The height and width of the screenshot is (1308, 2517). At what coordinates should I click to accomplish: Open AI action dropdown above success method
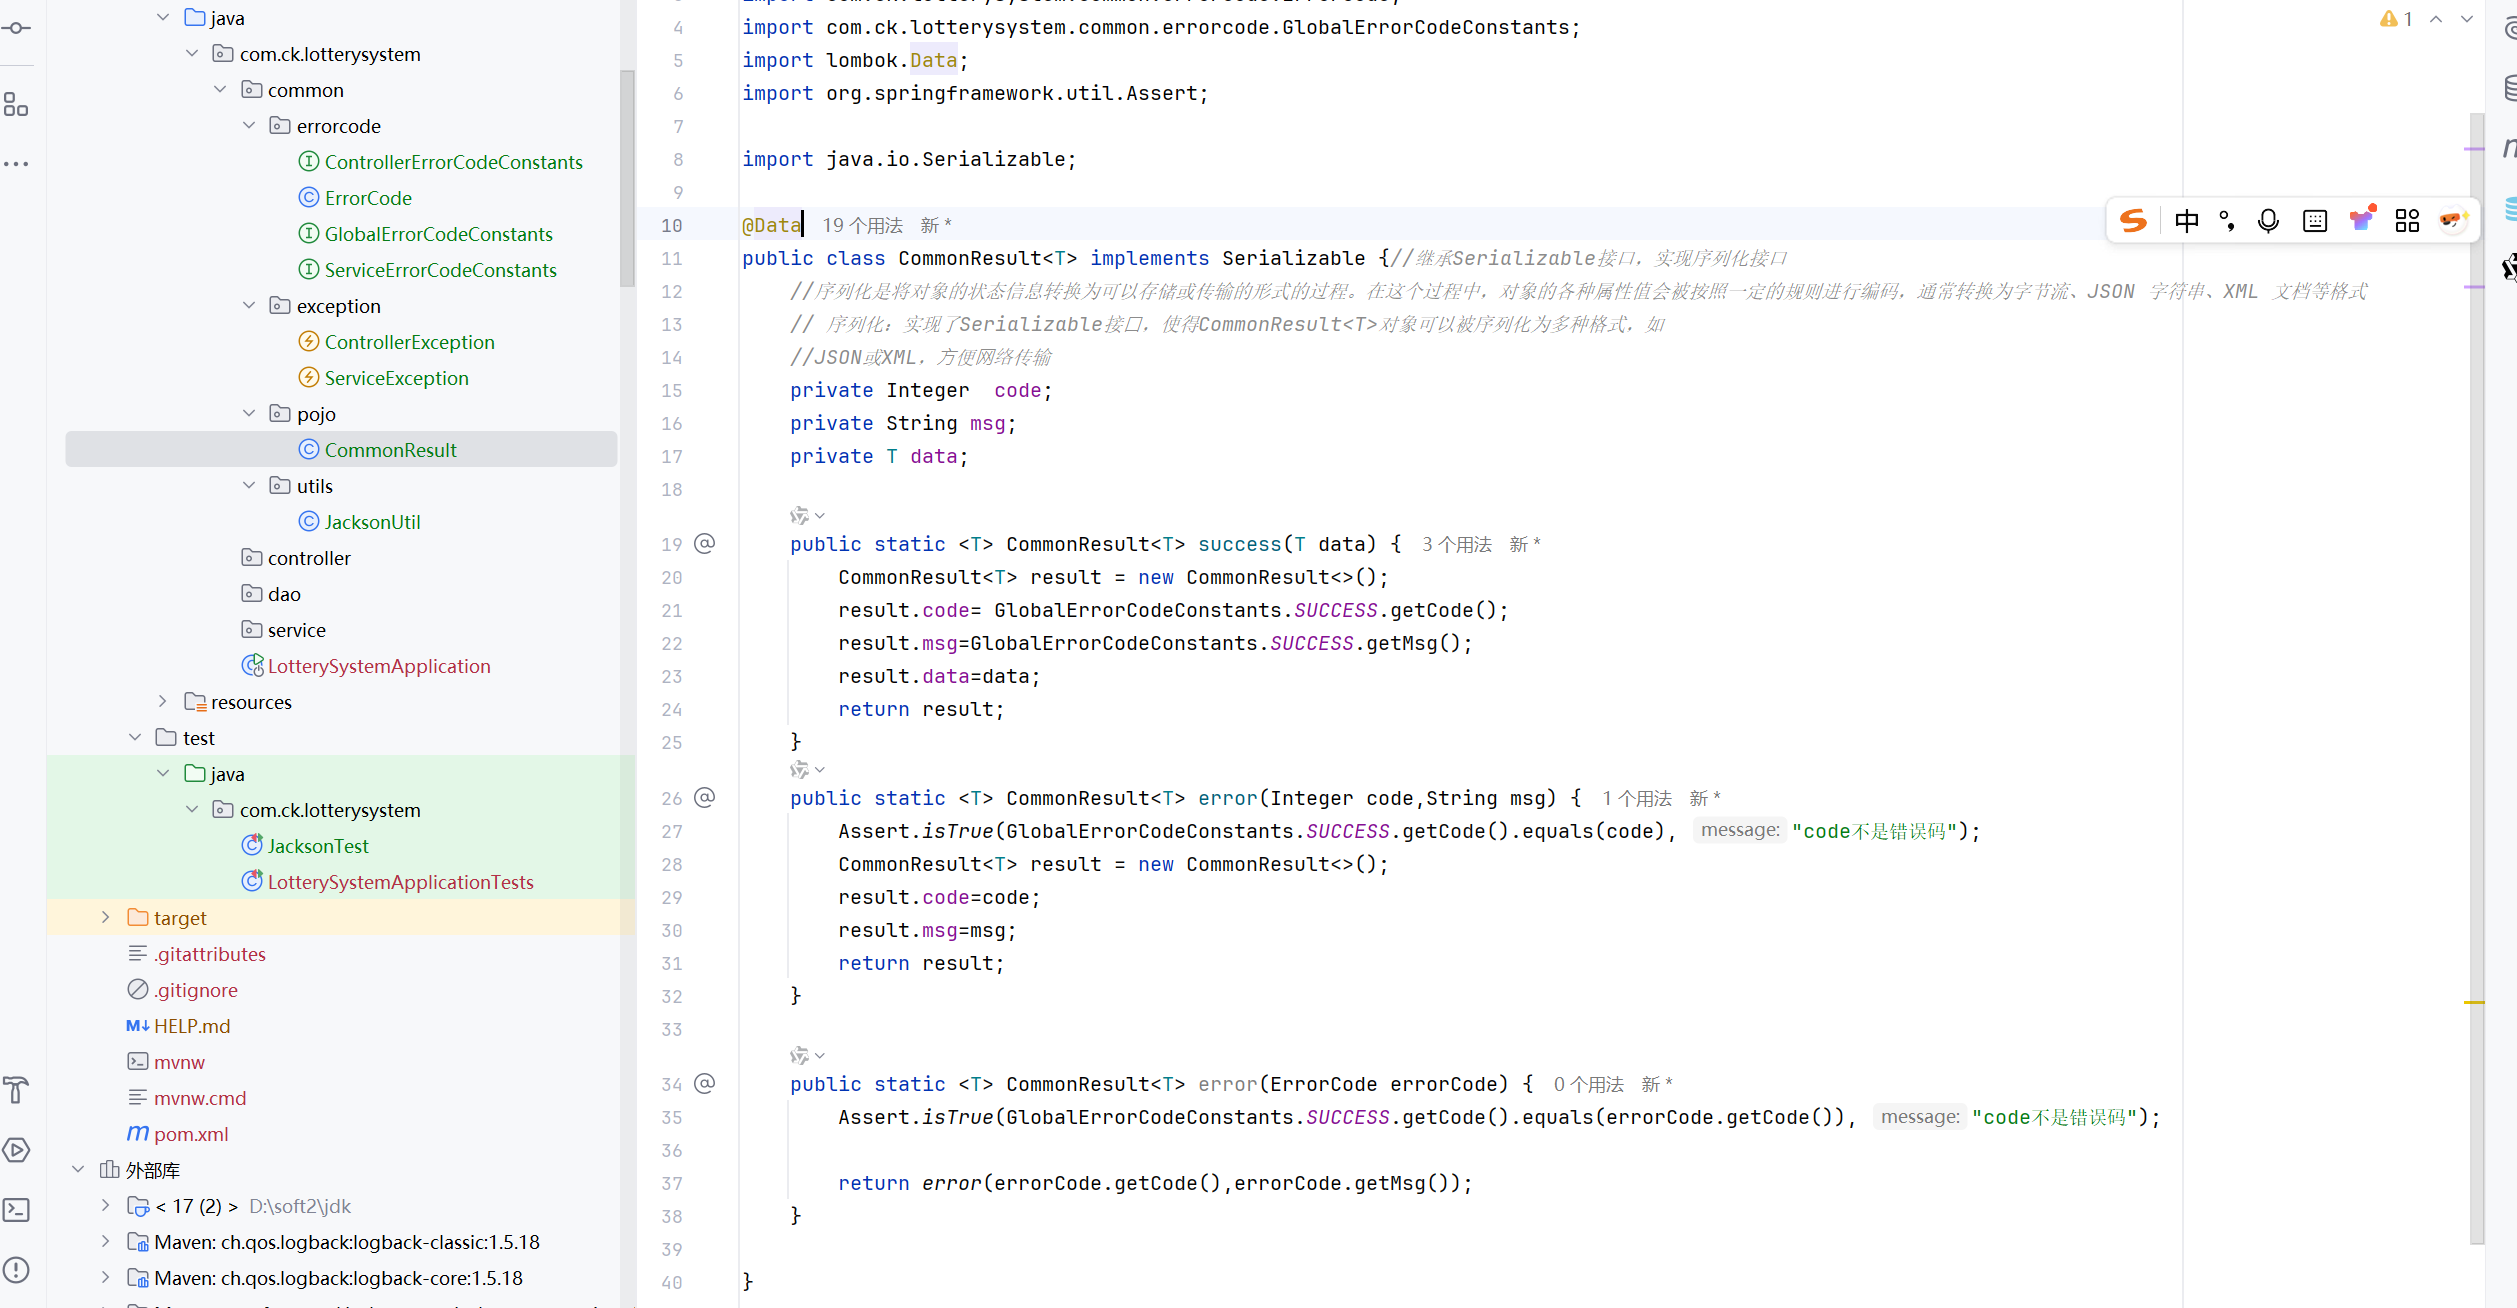point(806,516)
